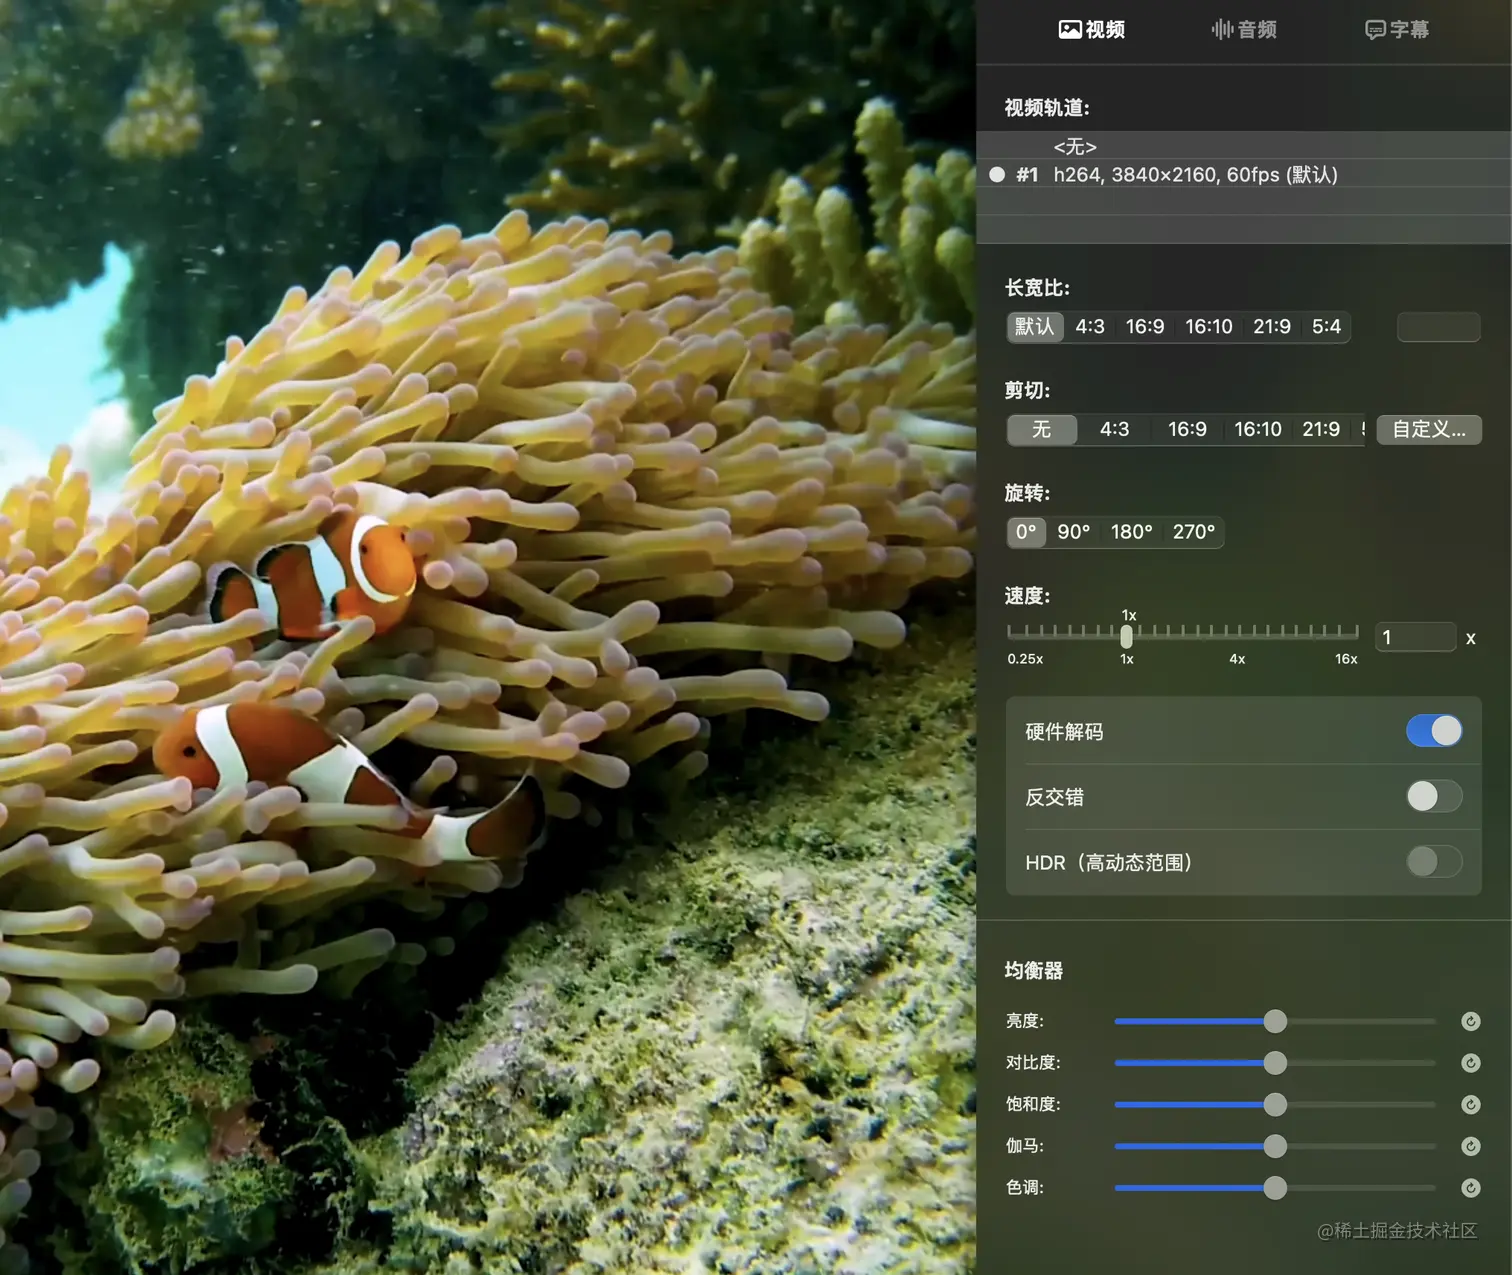Reset 对比度 with its reset icon
This screenshot has height=1275, width=1512.
coord(1470,1063)
